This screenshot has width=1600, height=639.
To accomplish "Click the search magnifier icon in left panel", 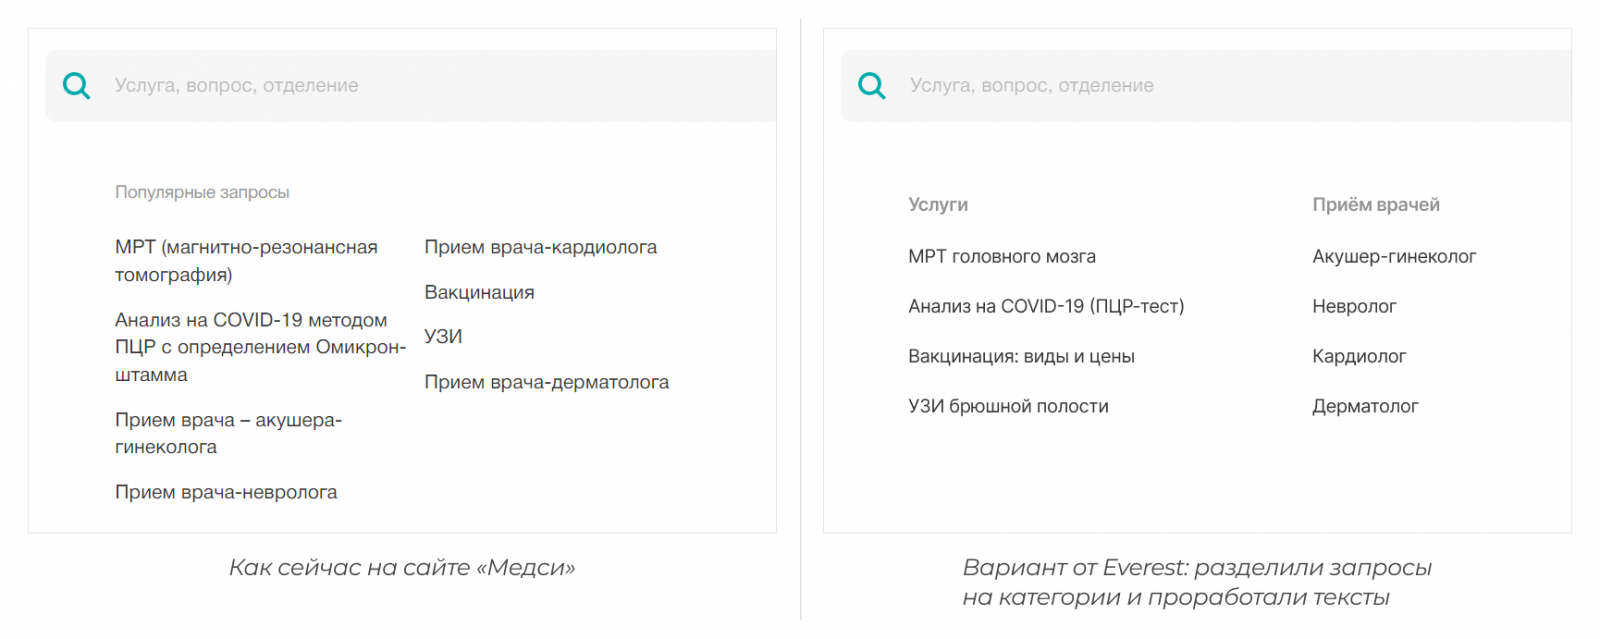I will (x=76, y=86).
